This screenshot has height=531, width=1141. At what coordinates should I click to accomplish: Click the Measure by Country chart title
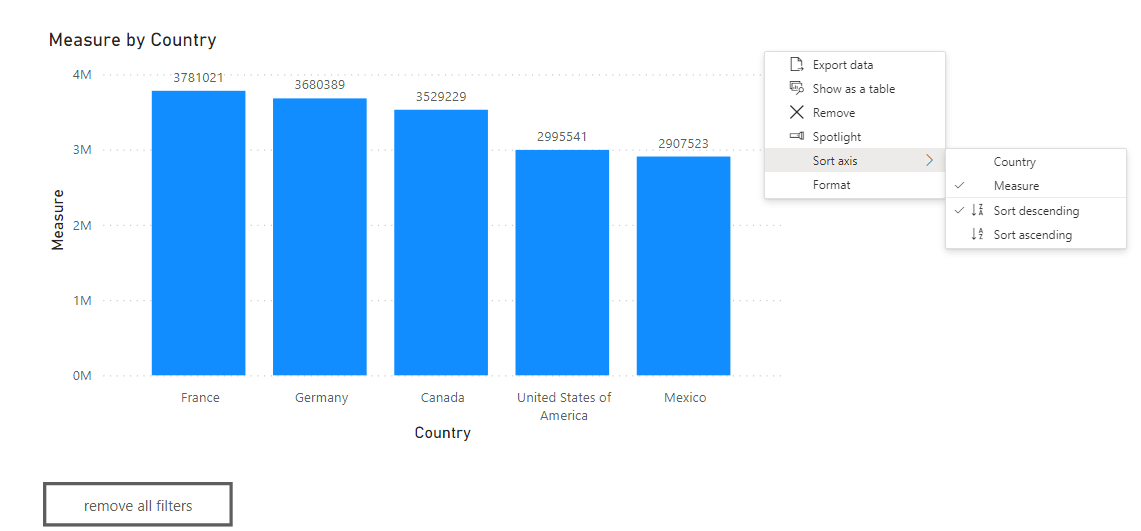pos(132,40)
